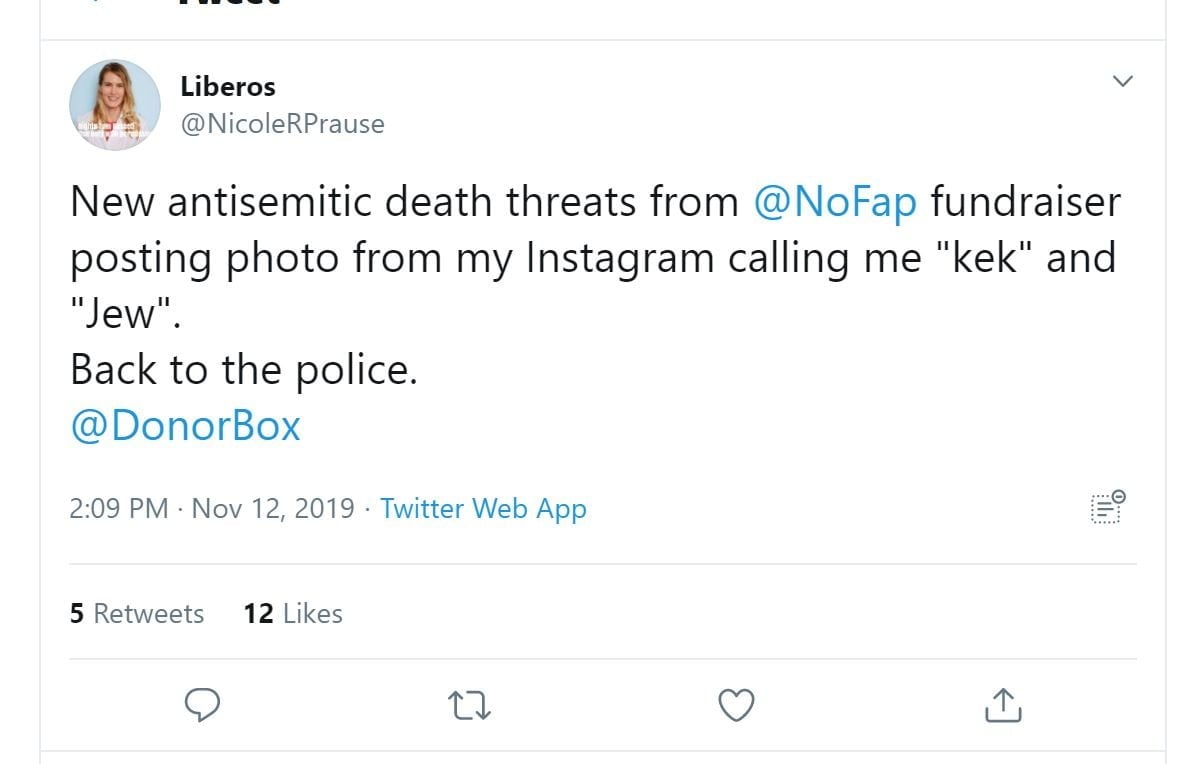This screenshot has width=1186, height=764.
Task: Open the @DonorBox mention
Action: 185,426
